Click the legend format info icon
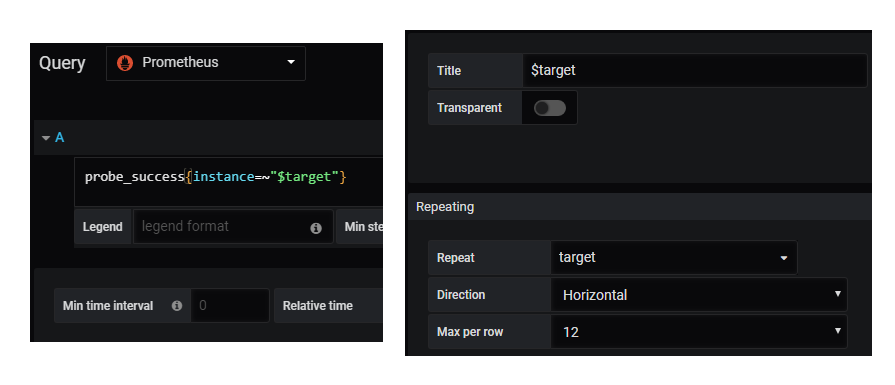Image resolution: width=895 pixels, height=385 pixels. point(316,228)
